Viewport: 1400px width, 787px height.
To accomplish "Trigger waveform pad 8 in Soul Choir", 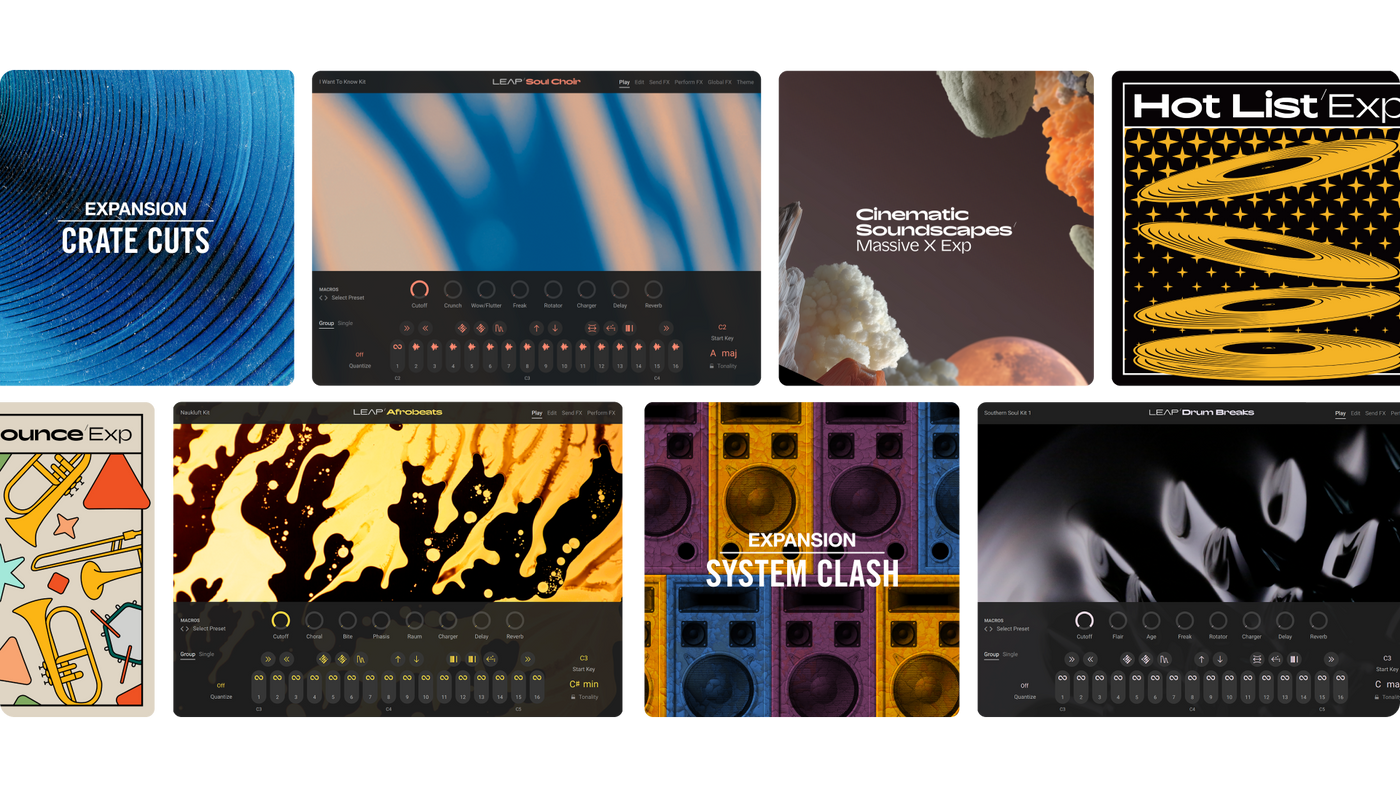I will point(527,356).
